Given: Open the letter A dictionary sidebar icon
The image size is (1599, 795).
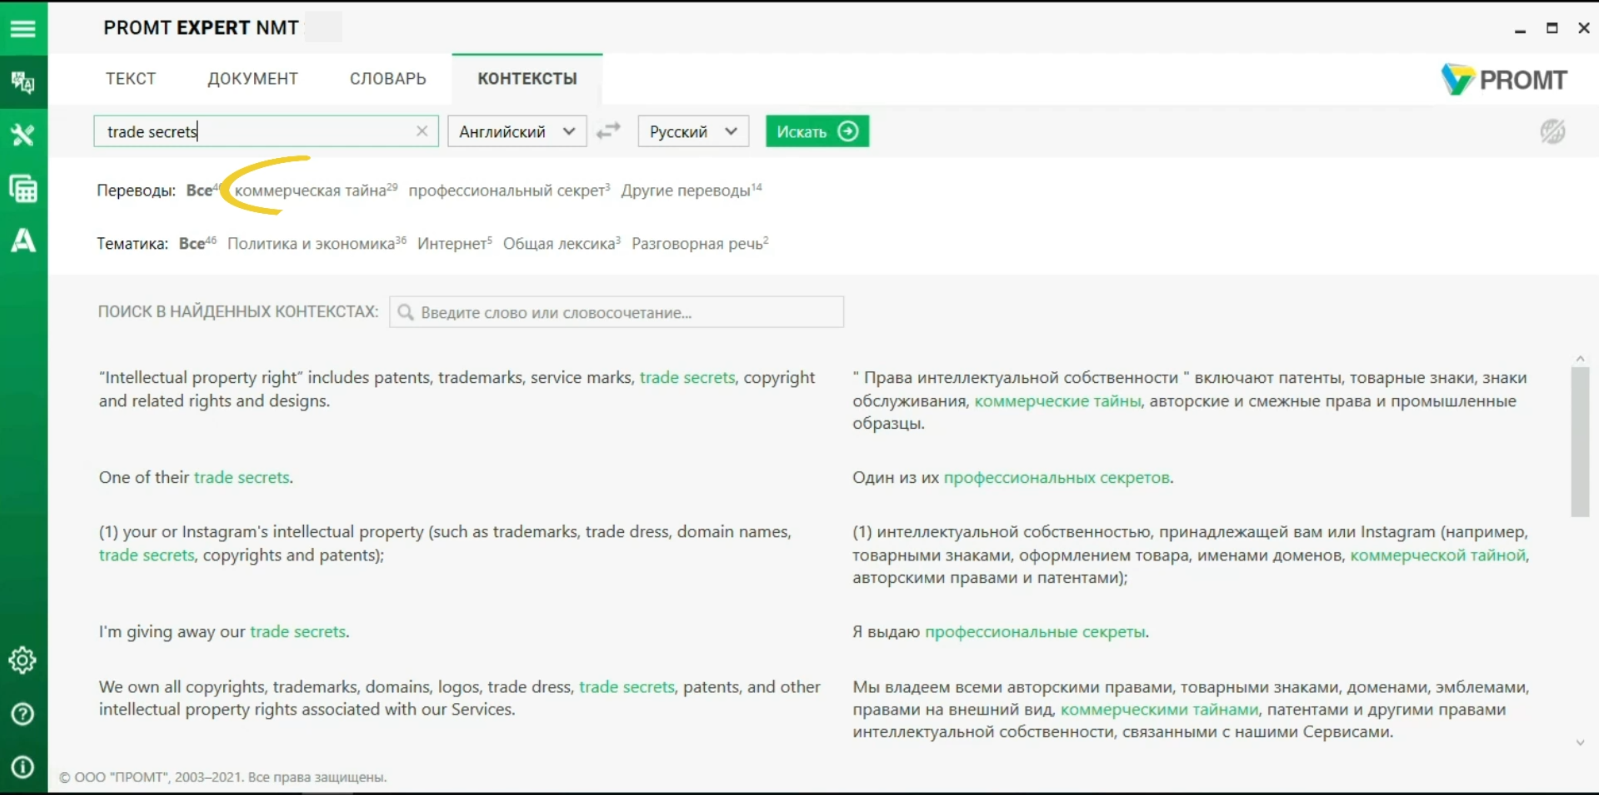Looking at the screenshot, I should click(x=23, y=240).
